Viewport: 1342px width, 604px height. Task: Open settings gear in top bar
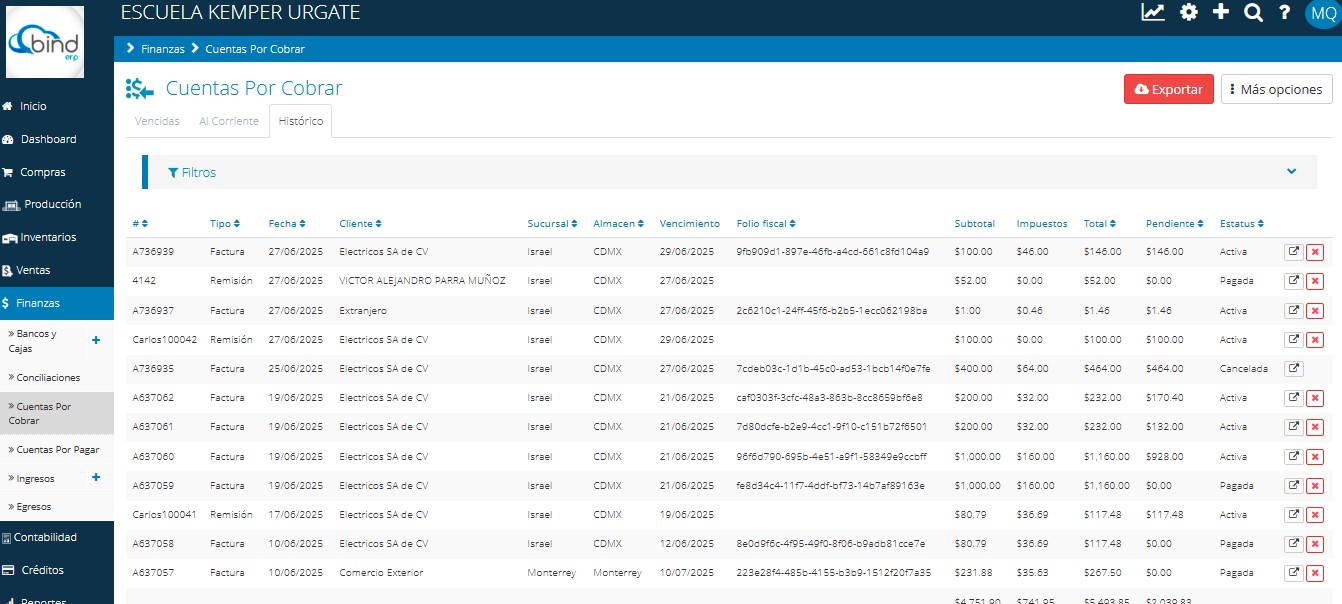pyautogui.click(x=1189, y=13)
